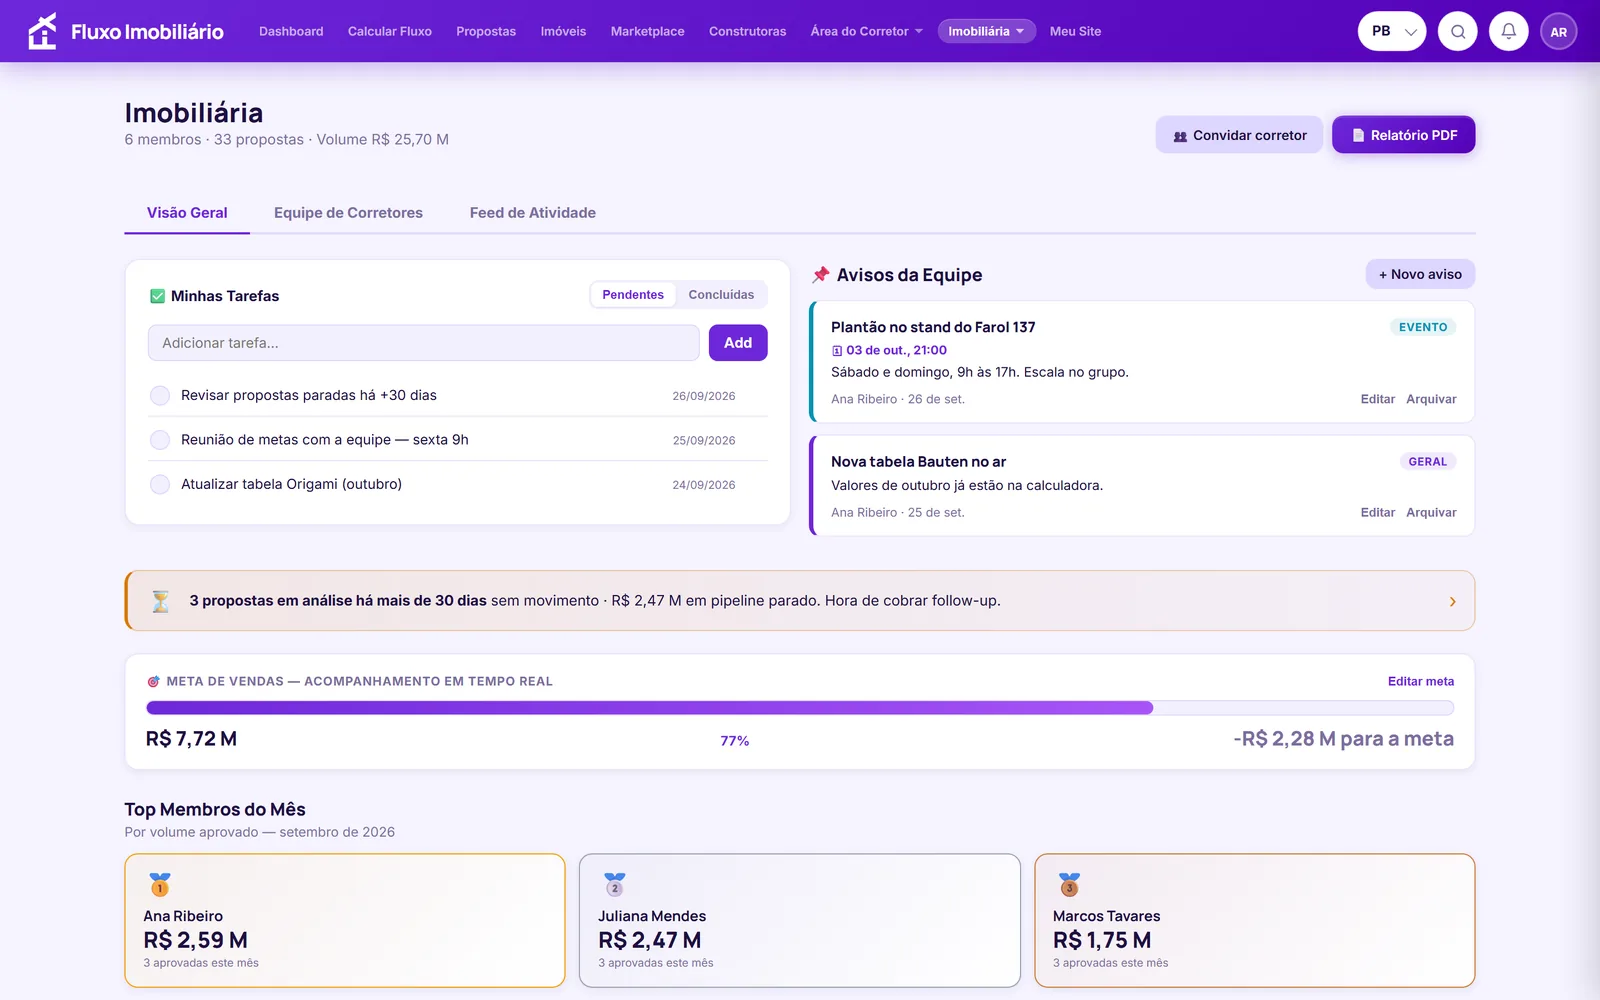Click the Fluxo Imobiliário house logo
Image resolution: width=1600 pixels, height=1000 pixels.
pos(42,31)
